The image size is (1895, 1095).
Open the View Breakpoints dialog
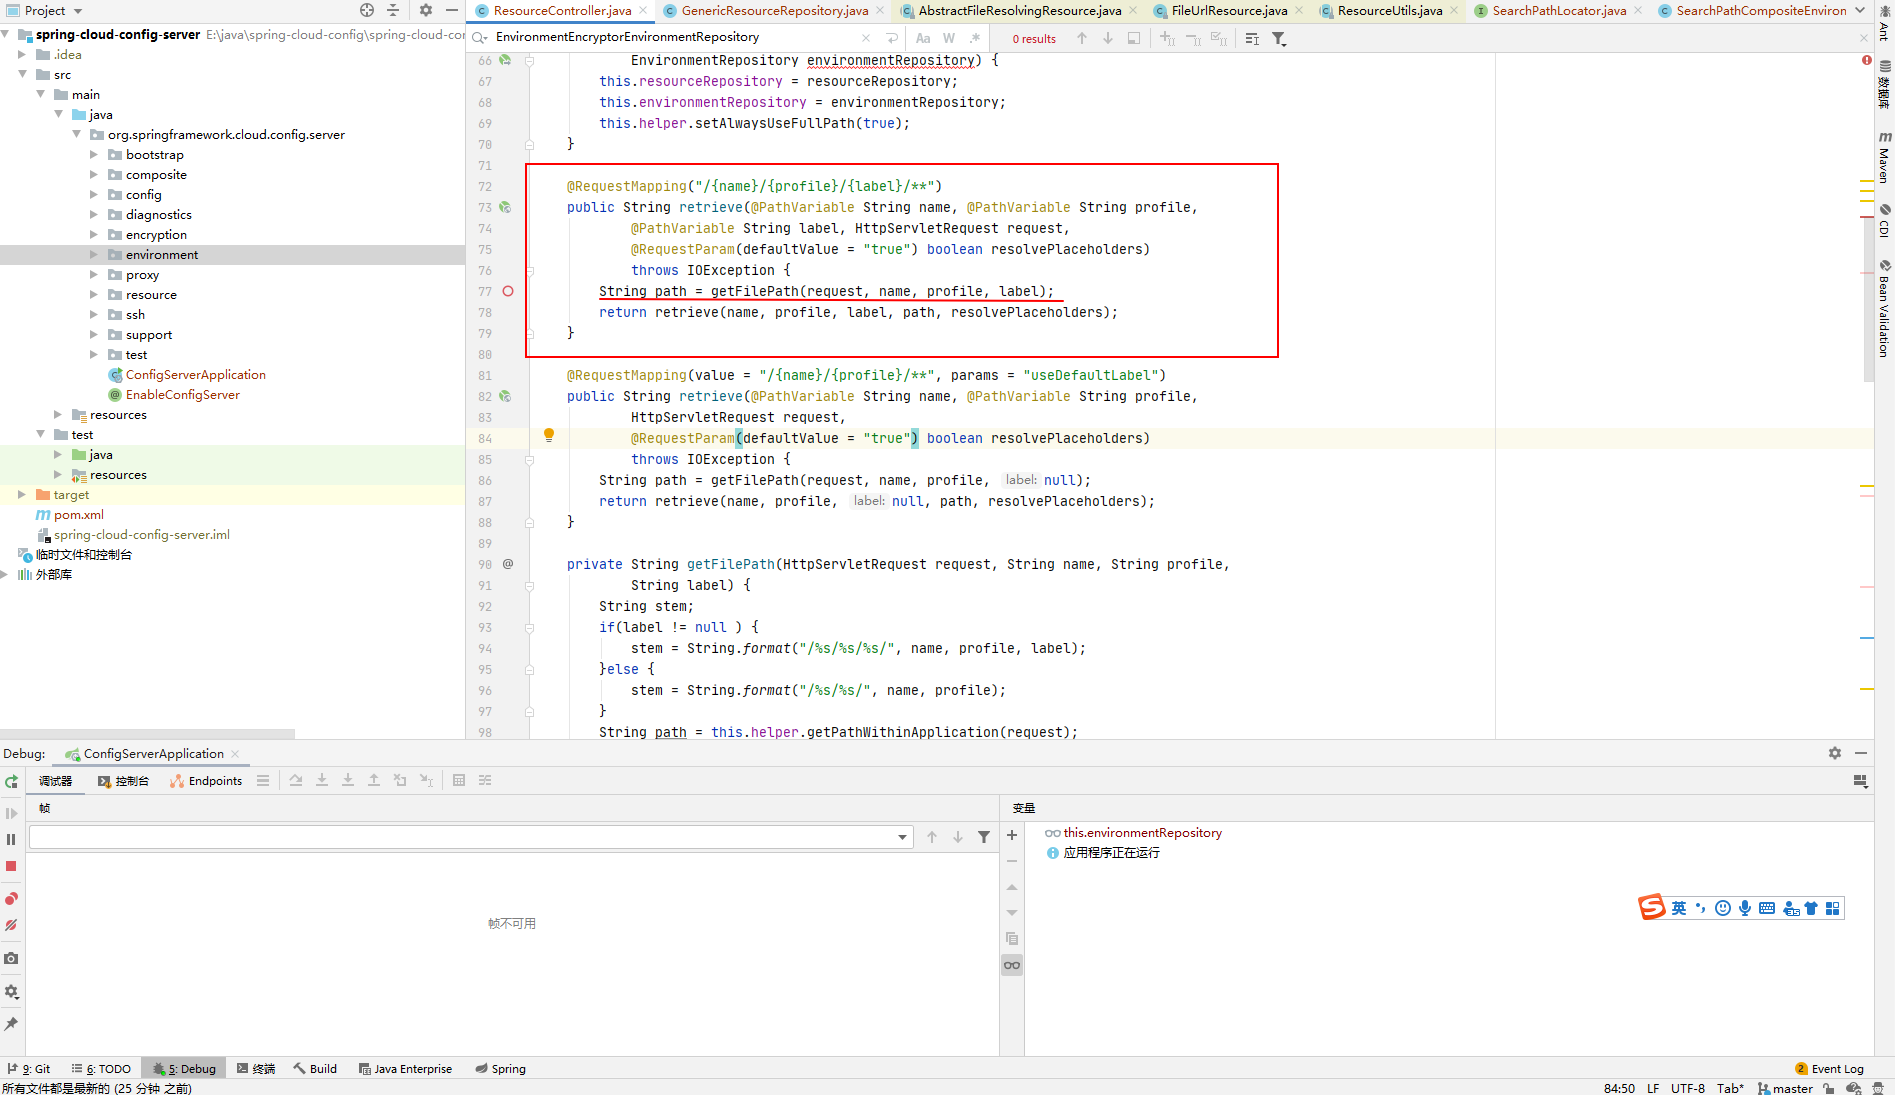[x=11, y=899]
